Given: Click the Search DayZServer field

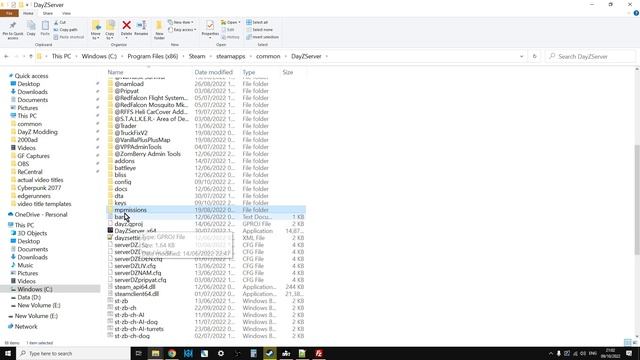Looking at the screenshot, I should 591,56.
